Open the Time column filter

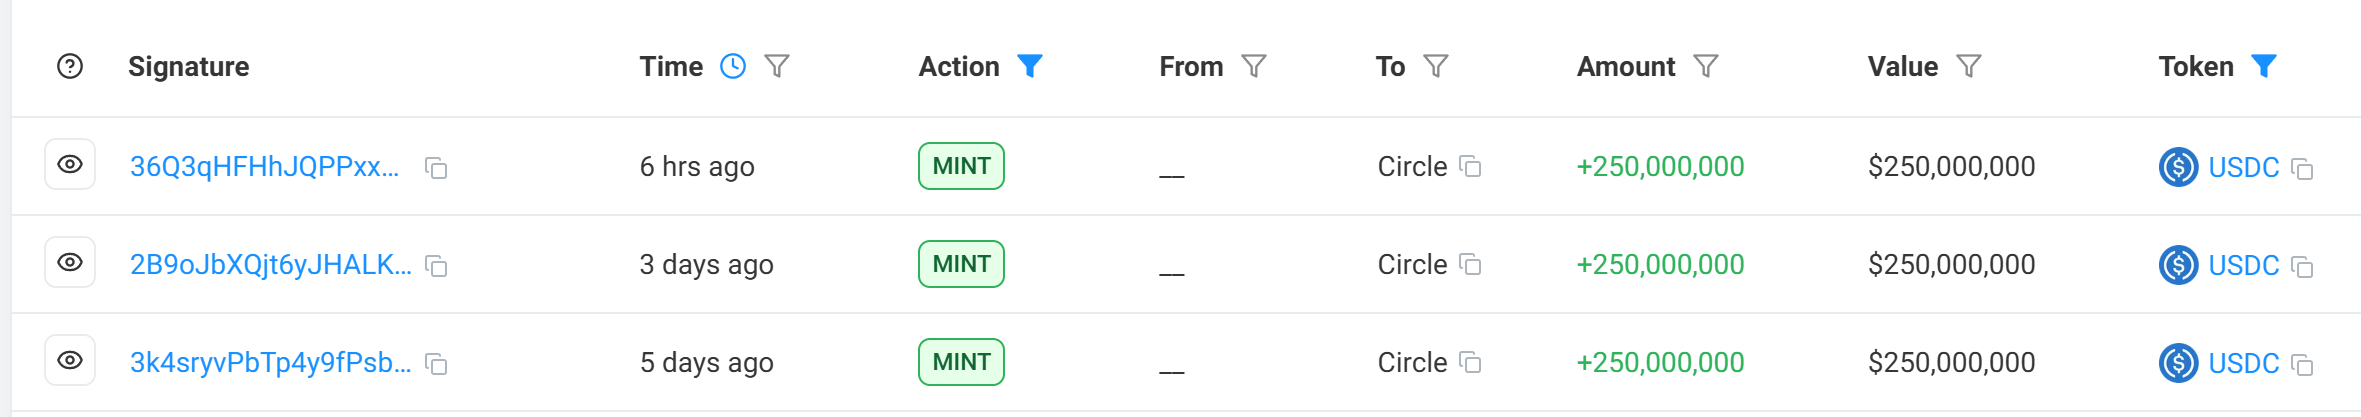(x=777, y=67)
